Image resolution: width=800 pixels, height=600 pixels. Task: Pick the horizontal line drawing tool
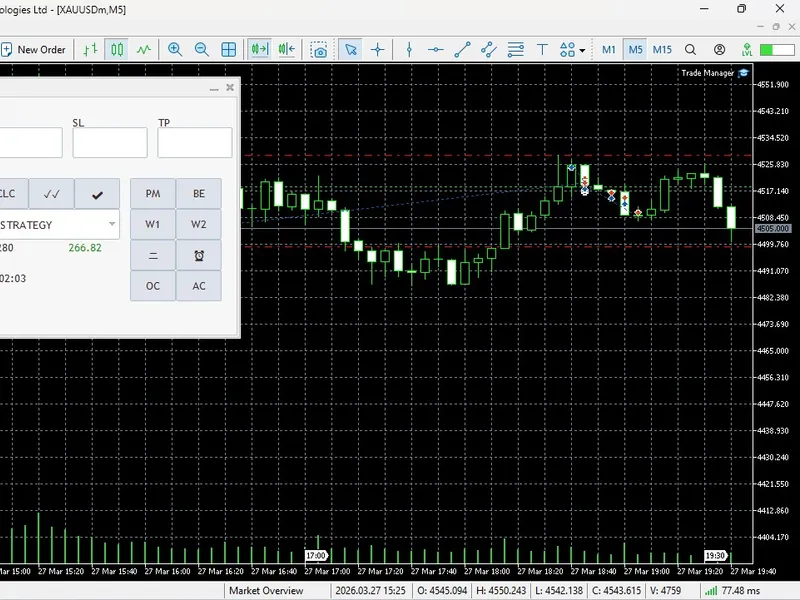pos(436,49)
